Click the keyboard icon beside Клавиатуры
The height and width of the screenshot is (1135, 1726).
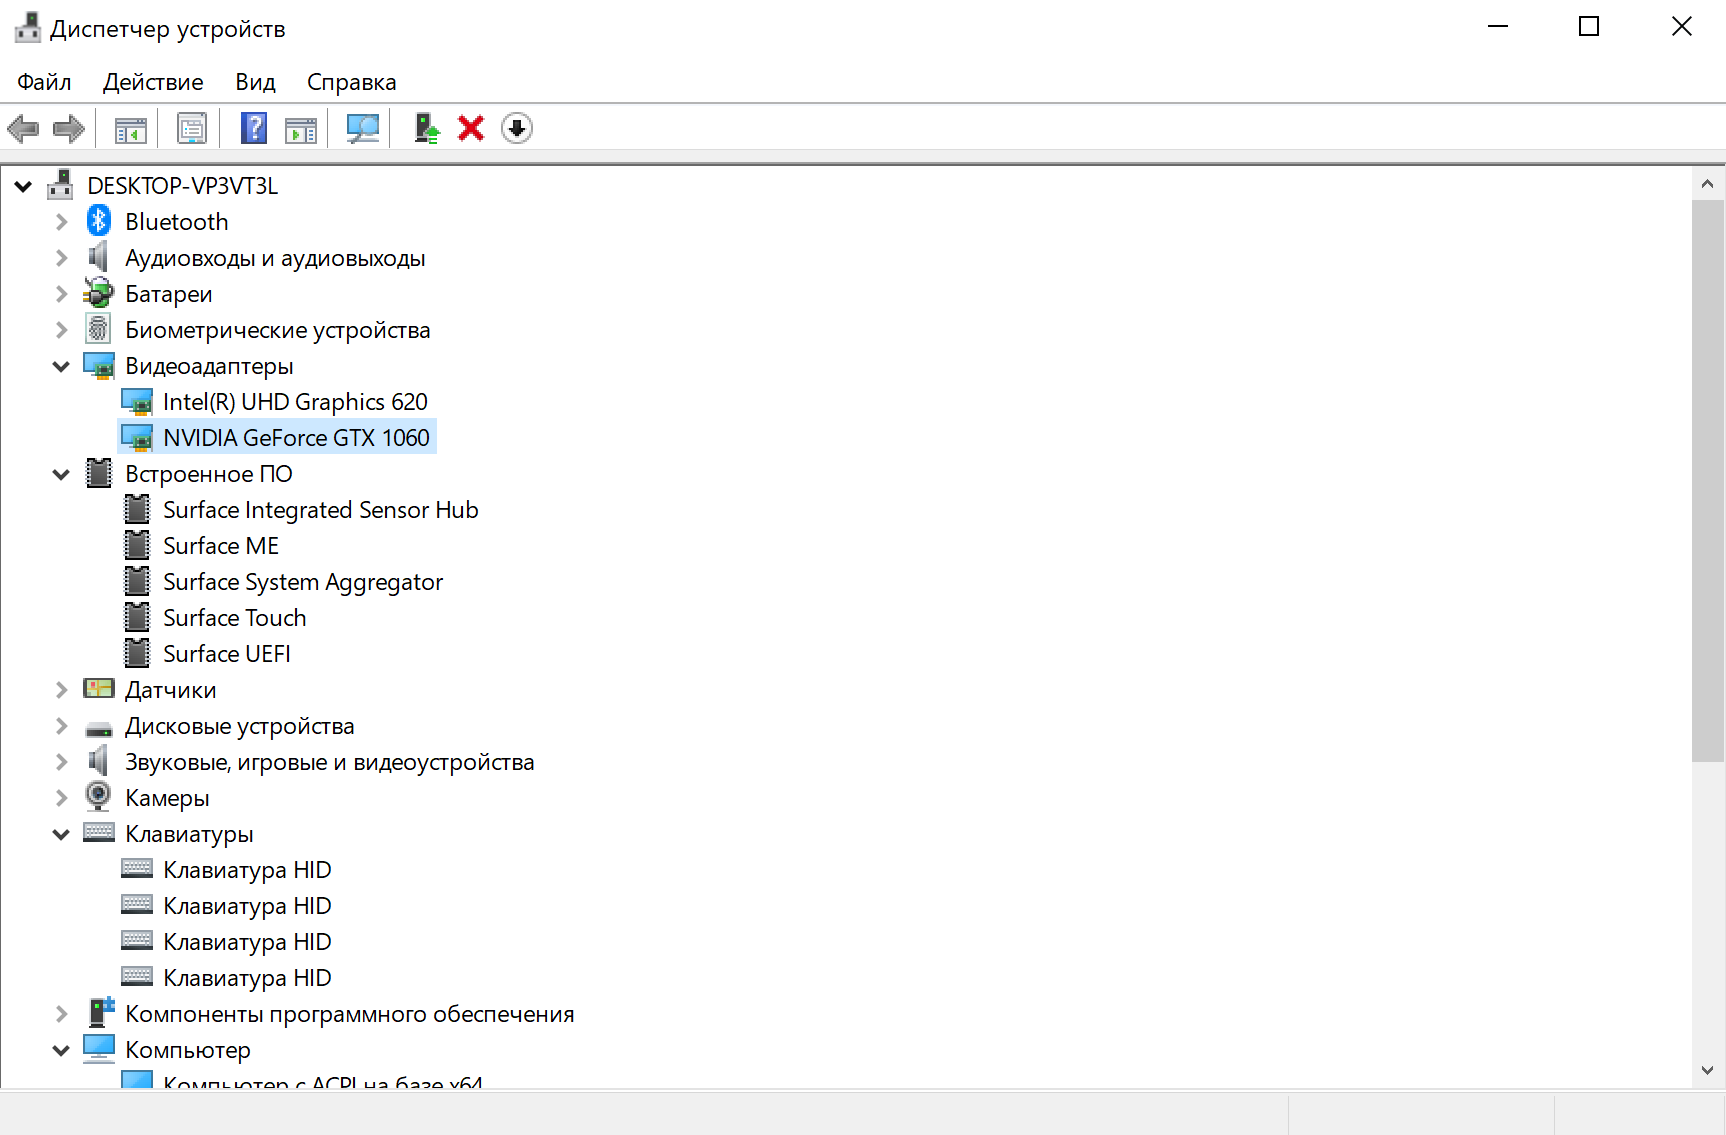pos(99,833)
